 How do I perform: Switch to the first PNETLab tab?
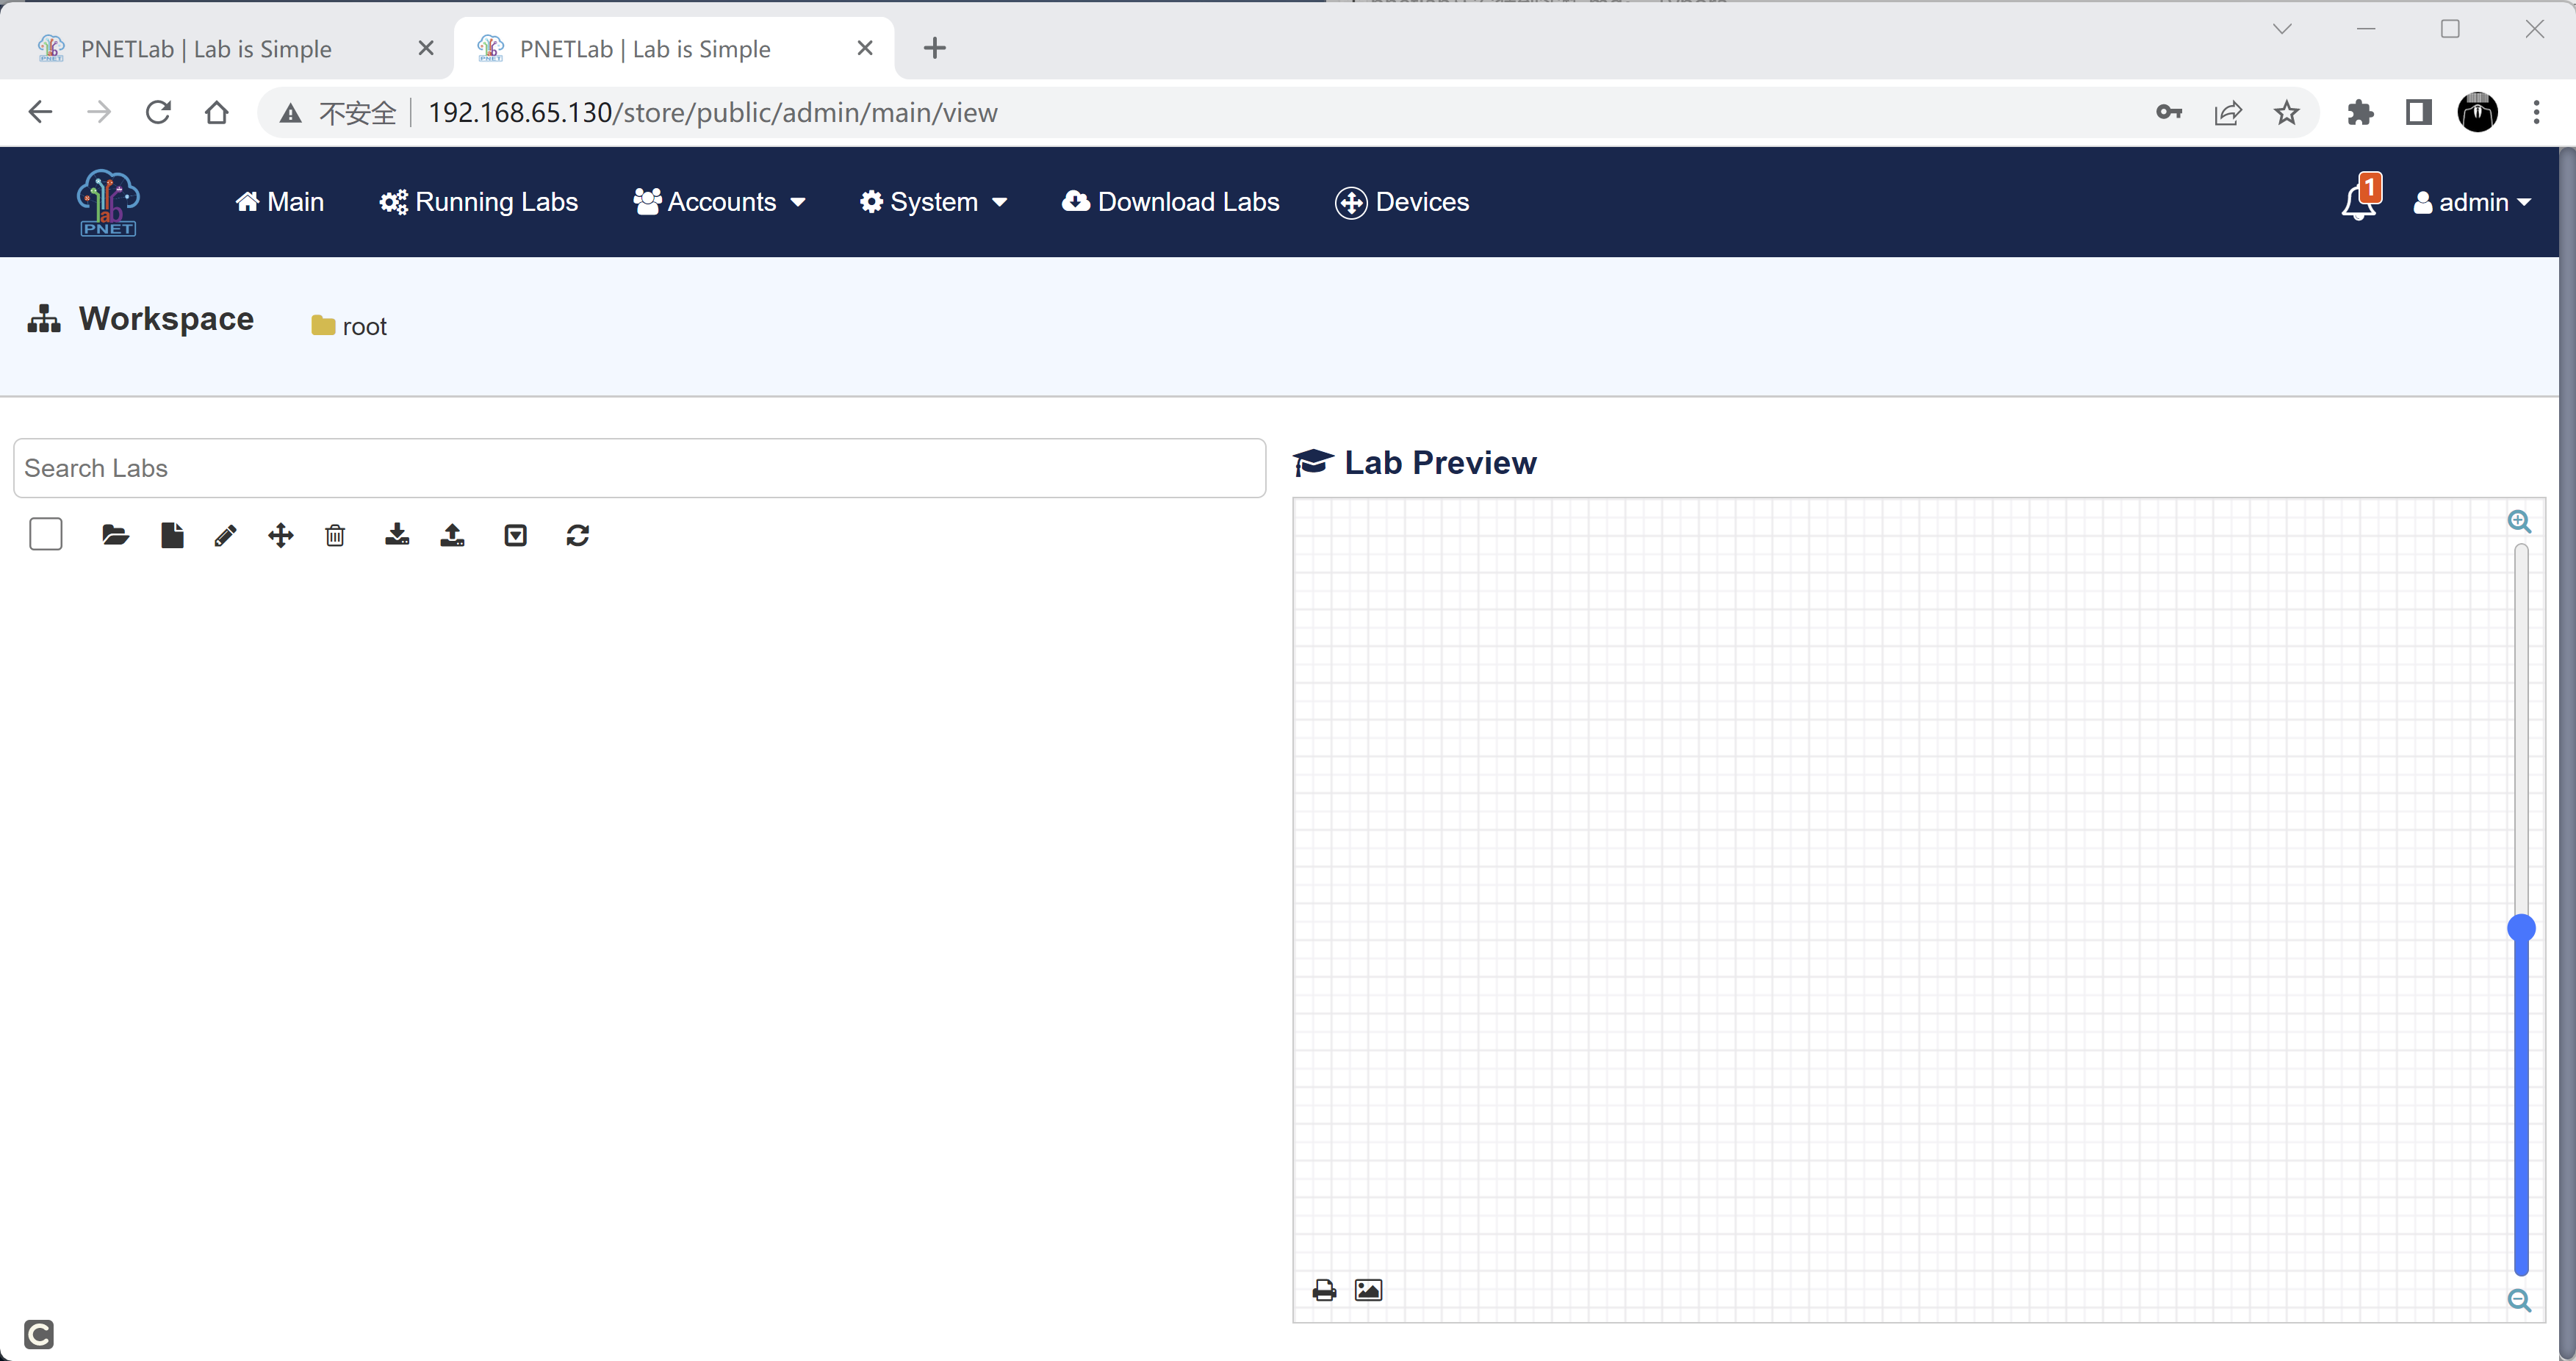pos(206,48)
